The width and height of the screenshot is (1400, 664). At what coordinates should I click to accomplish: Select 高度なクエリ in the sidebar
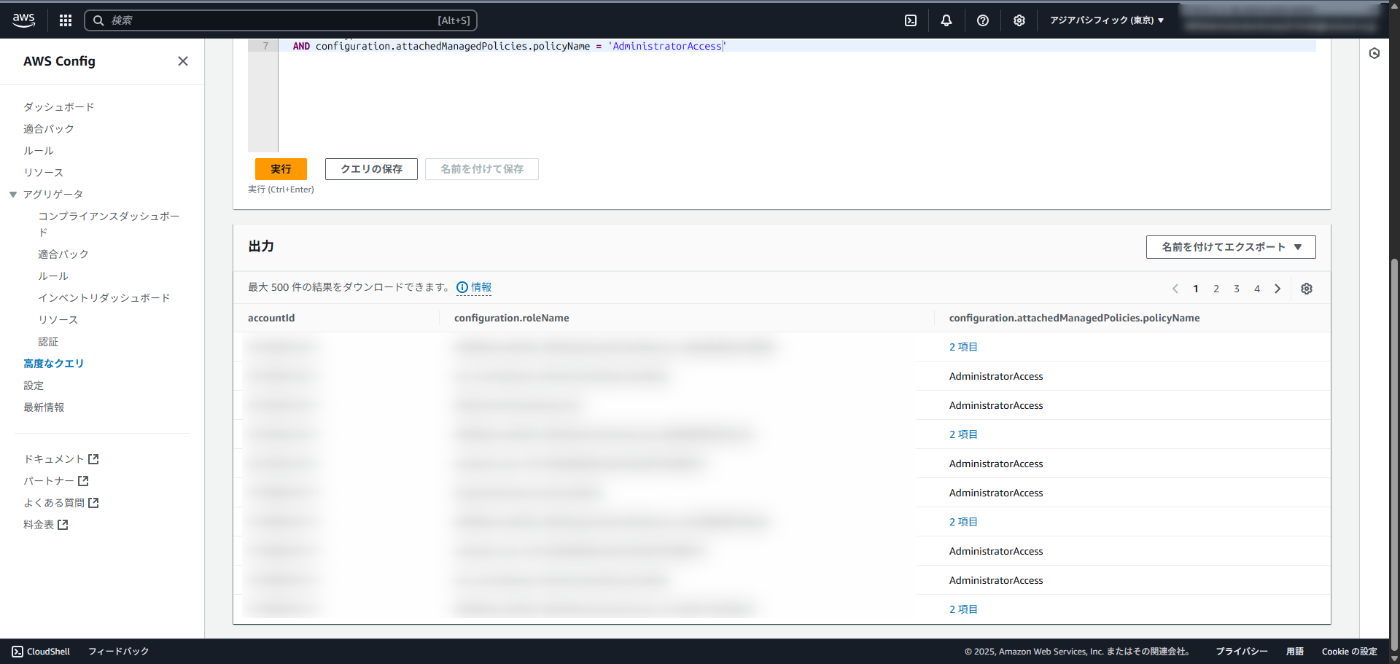[54, 364]
